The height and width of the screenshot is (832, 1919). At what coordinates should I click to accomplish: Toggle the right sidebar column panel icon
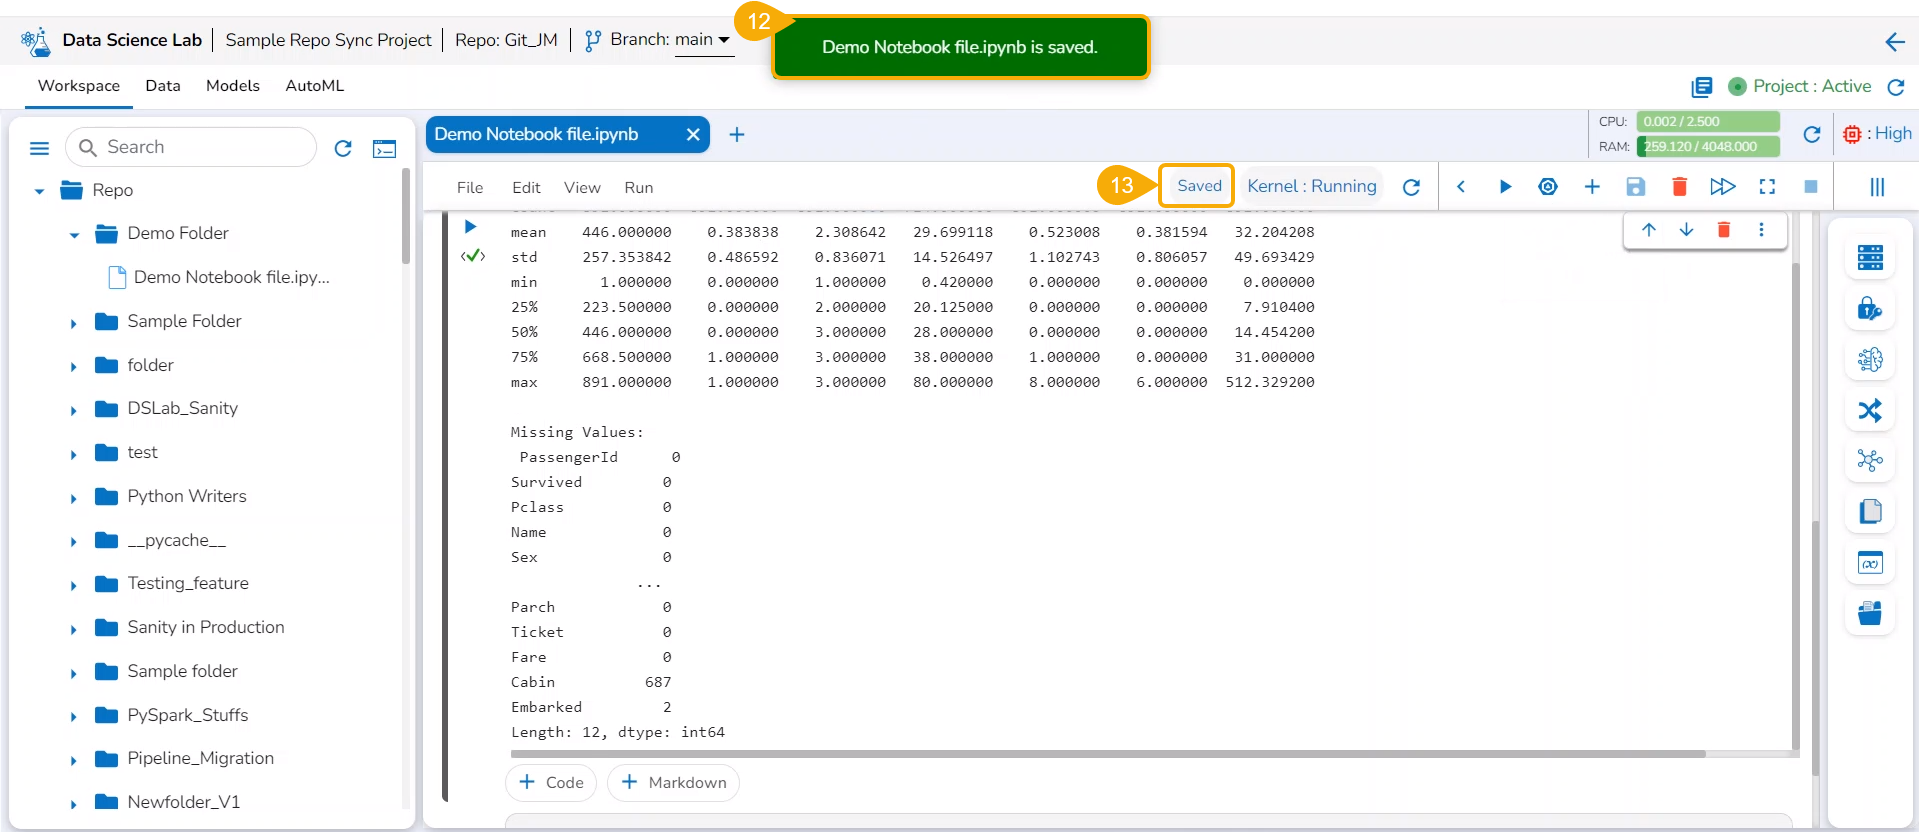pos(1876,187)
